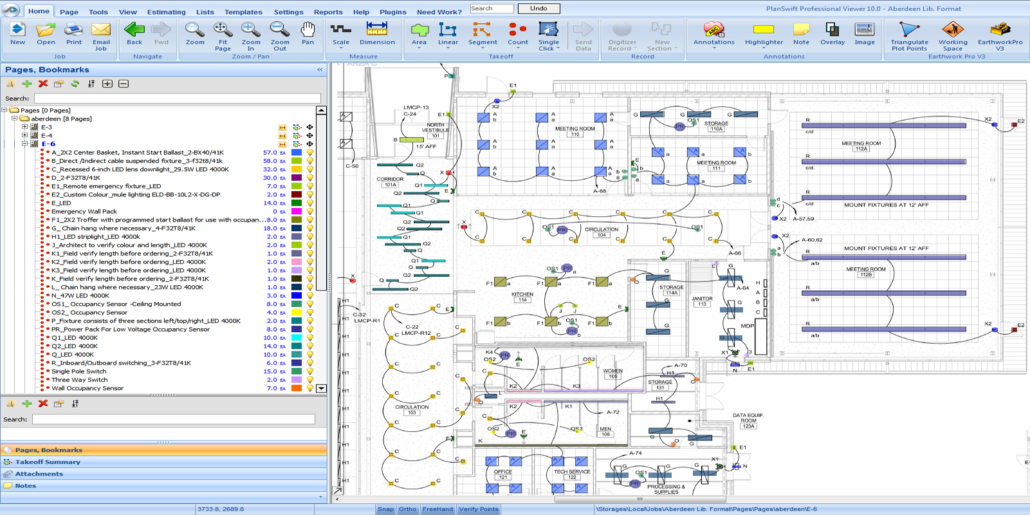Click the blue color swatch for A_2X2 Center Basket

[x=296, y=152]
